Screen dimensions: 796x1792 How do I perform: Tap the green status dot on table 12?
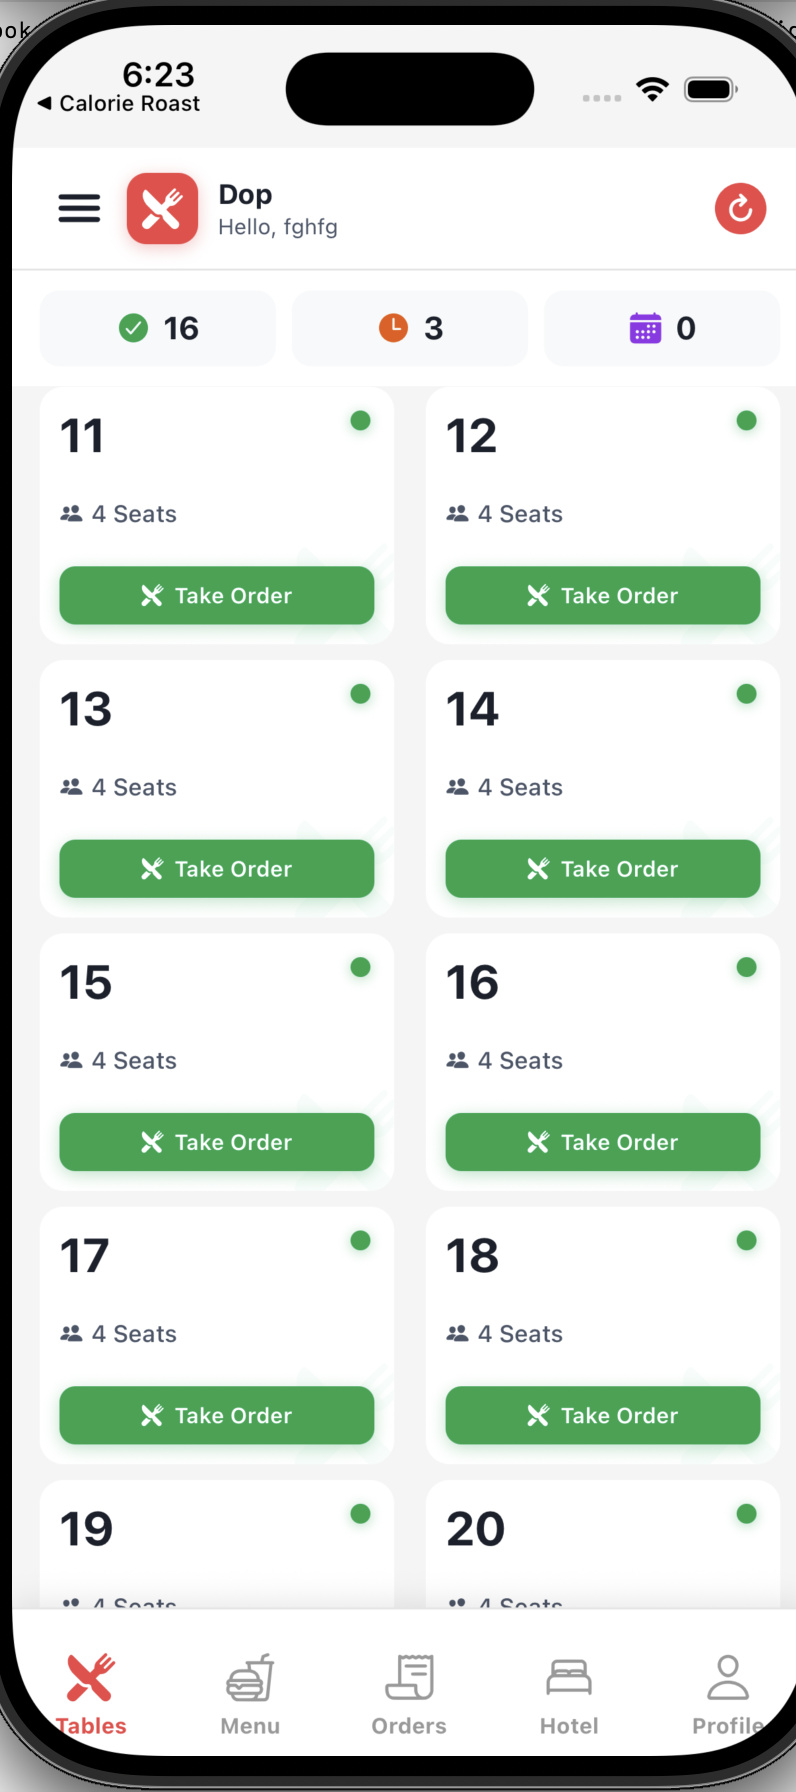point(746,421)
